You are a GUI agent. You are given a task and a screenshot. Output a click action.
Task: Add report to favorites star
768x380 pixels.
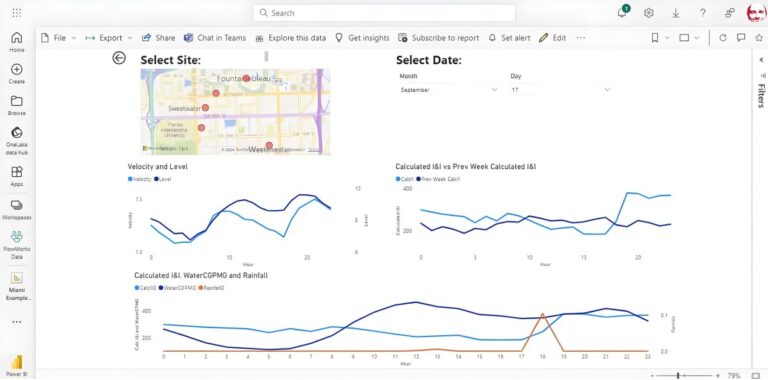point(759,38)
